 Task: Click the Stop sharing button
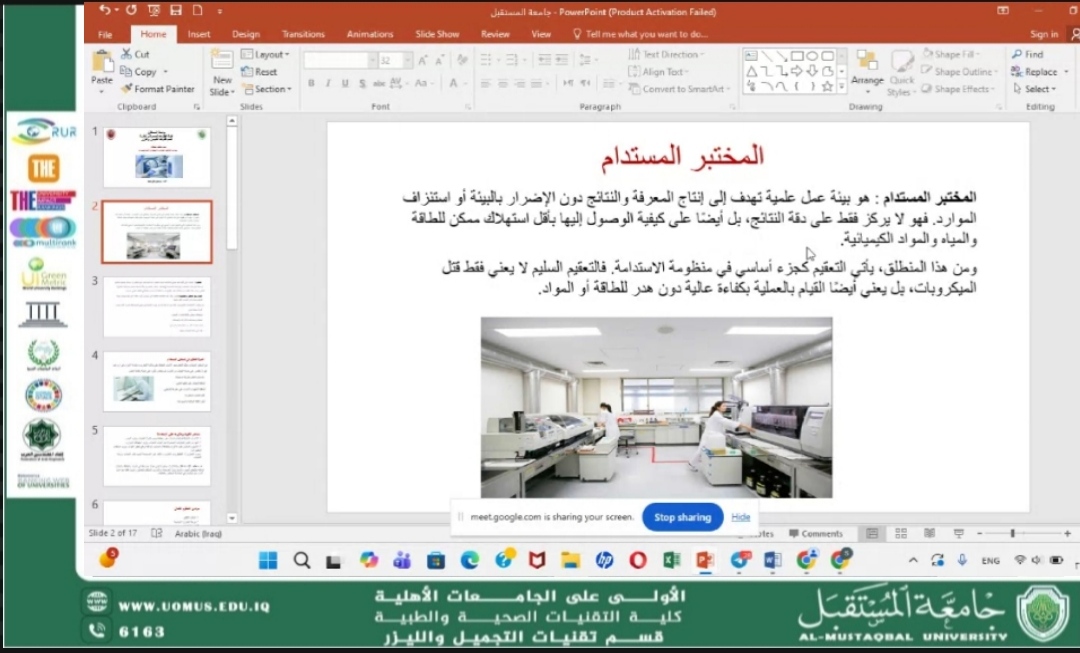(x=682, y=518)
